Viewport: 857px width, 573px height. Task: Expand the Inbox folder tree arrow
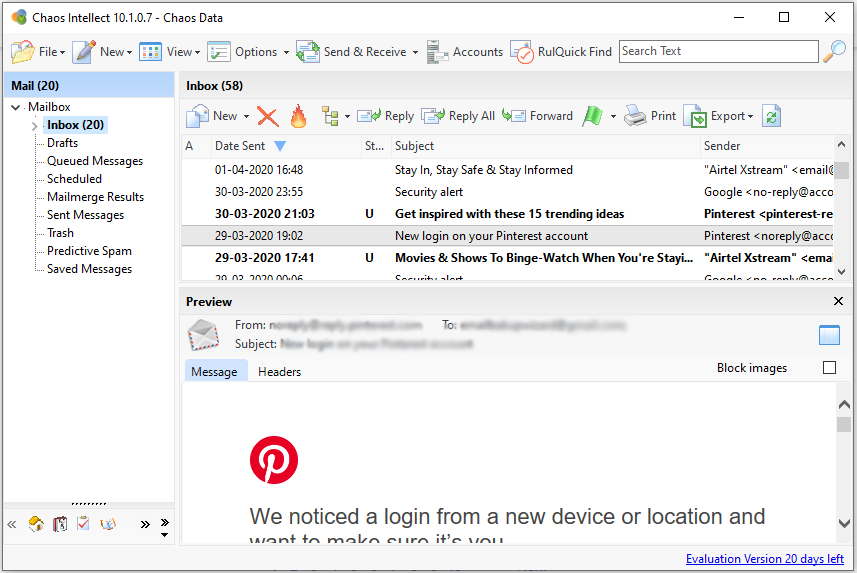35,126
